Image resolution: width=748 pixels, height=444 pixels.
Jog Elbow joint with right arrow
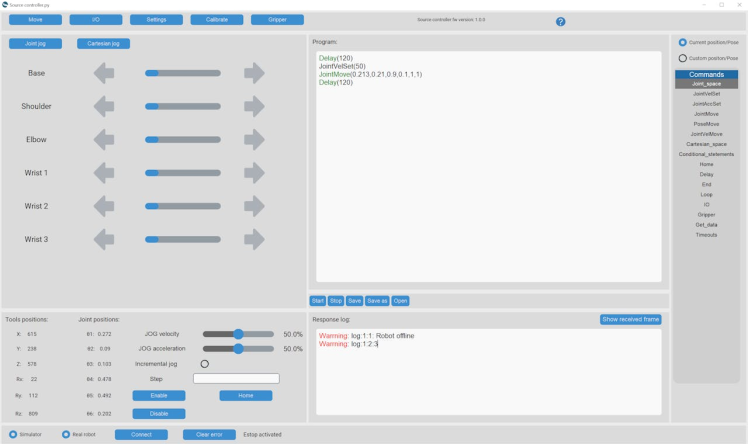coord(254,140)
